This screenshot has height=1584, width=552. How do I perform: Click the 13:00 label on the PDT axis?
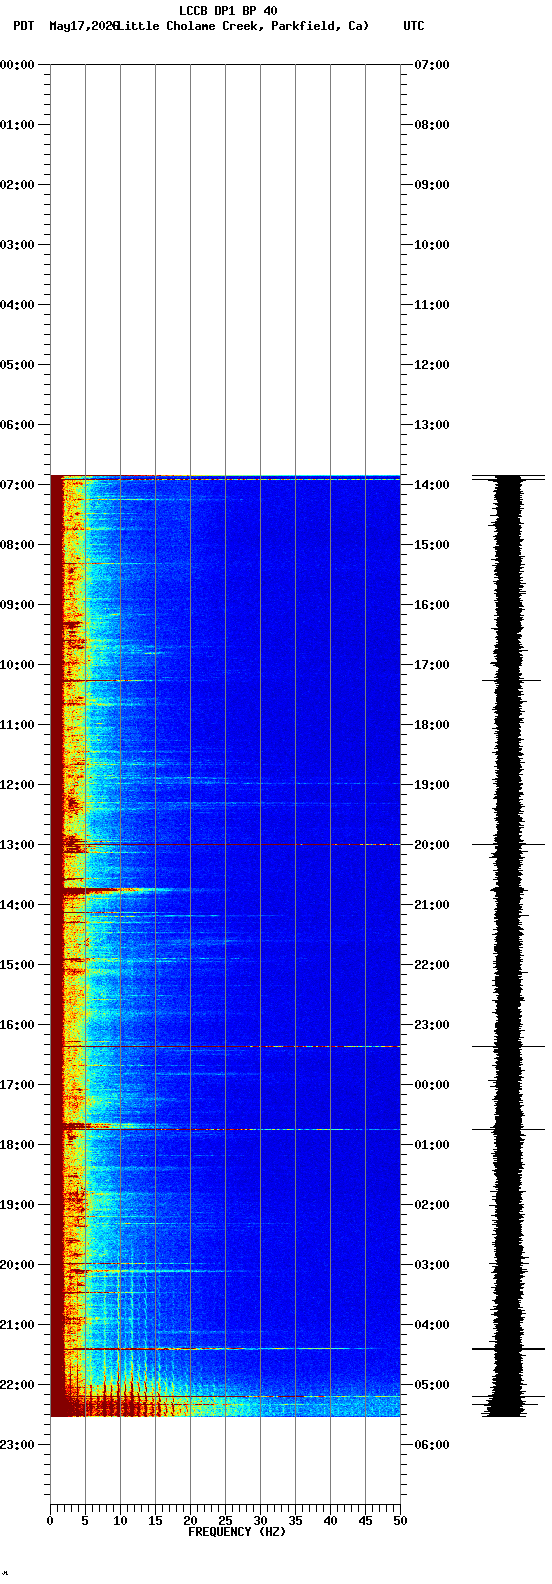coord(18,845)
